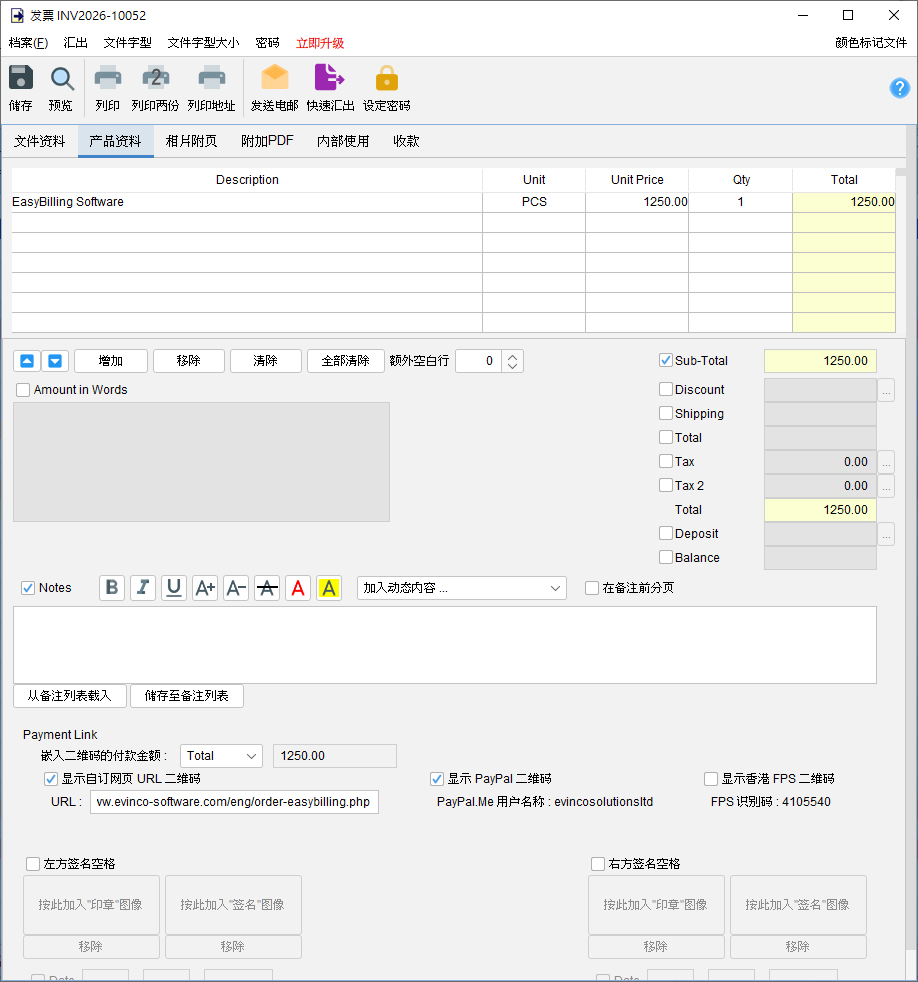Toggle the Notes checkbox

coord(28,587)
